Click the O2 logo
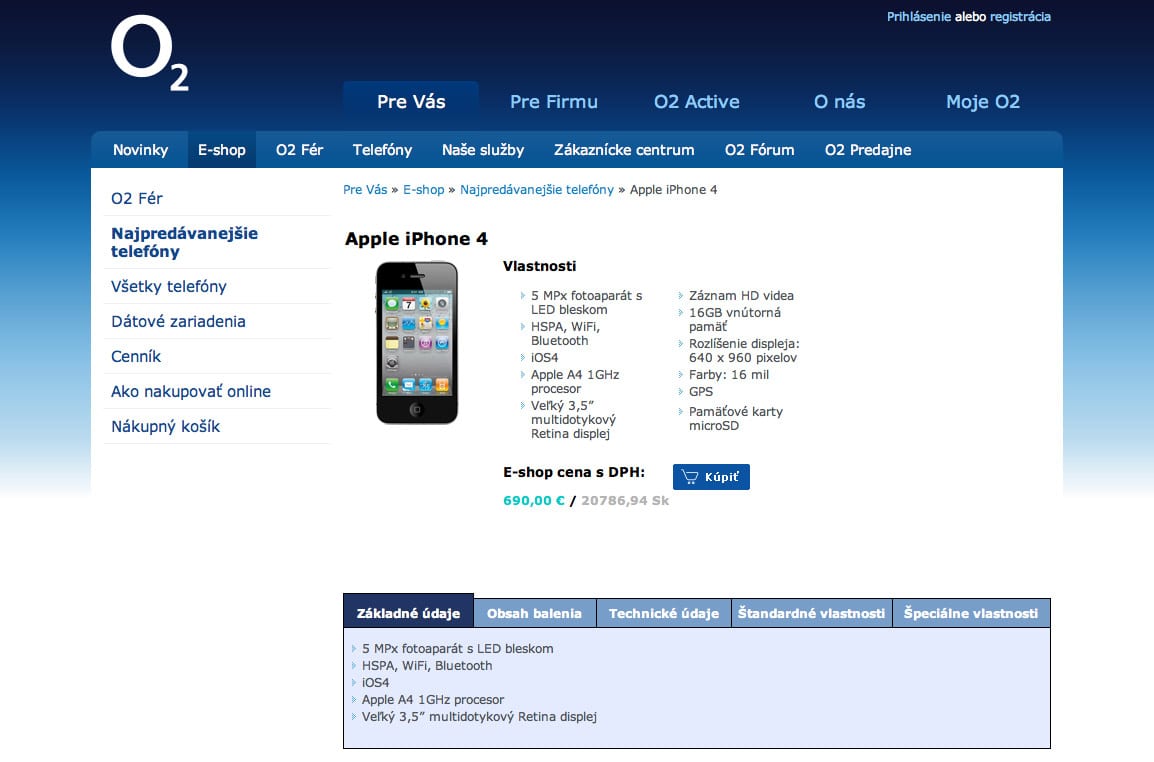Screen dimensions: 1154x762 [149, 53]
